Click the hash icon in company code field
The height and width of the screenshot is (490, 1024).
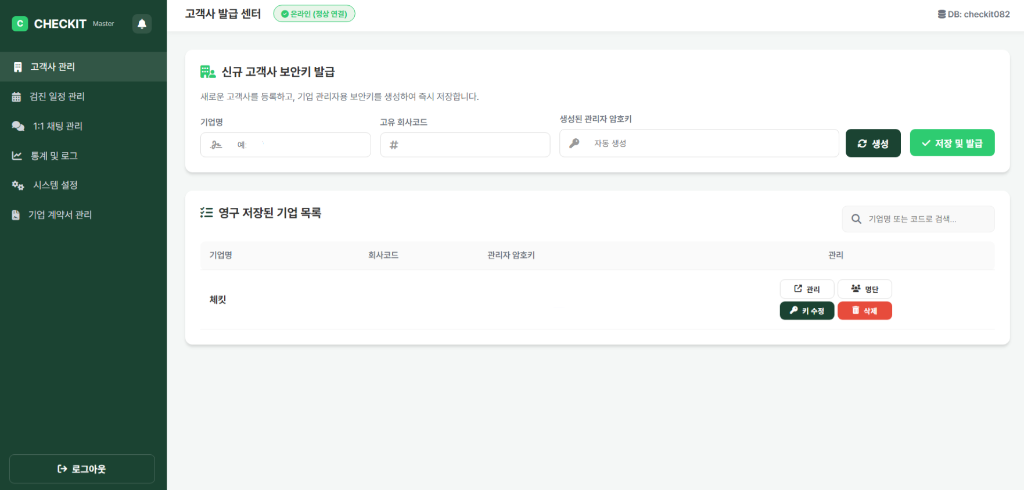click(394, 145)
